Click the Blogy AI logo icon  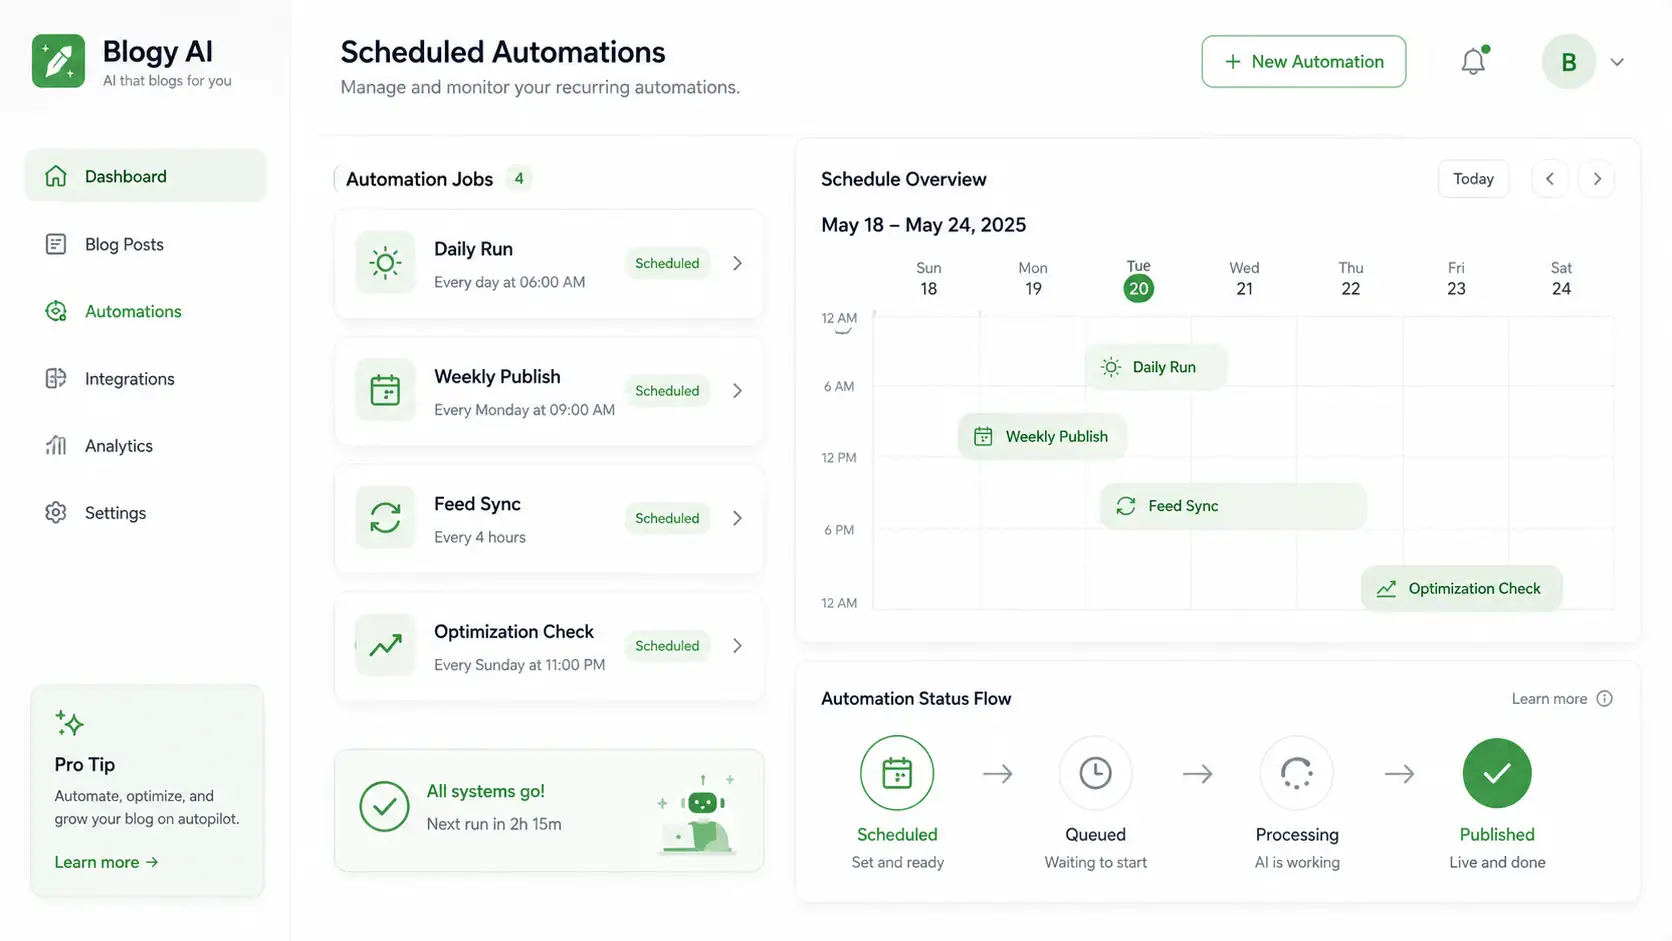pos(58,61)
